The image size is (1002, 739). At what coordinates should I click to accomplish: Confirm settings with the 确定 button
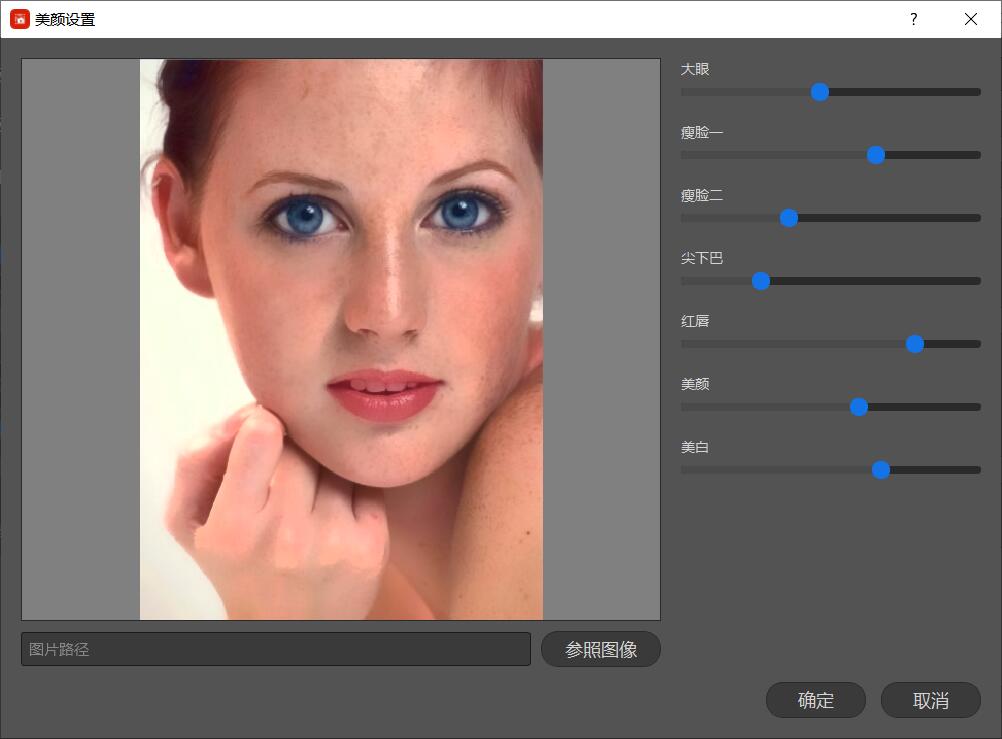click(815, 700)
